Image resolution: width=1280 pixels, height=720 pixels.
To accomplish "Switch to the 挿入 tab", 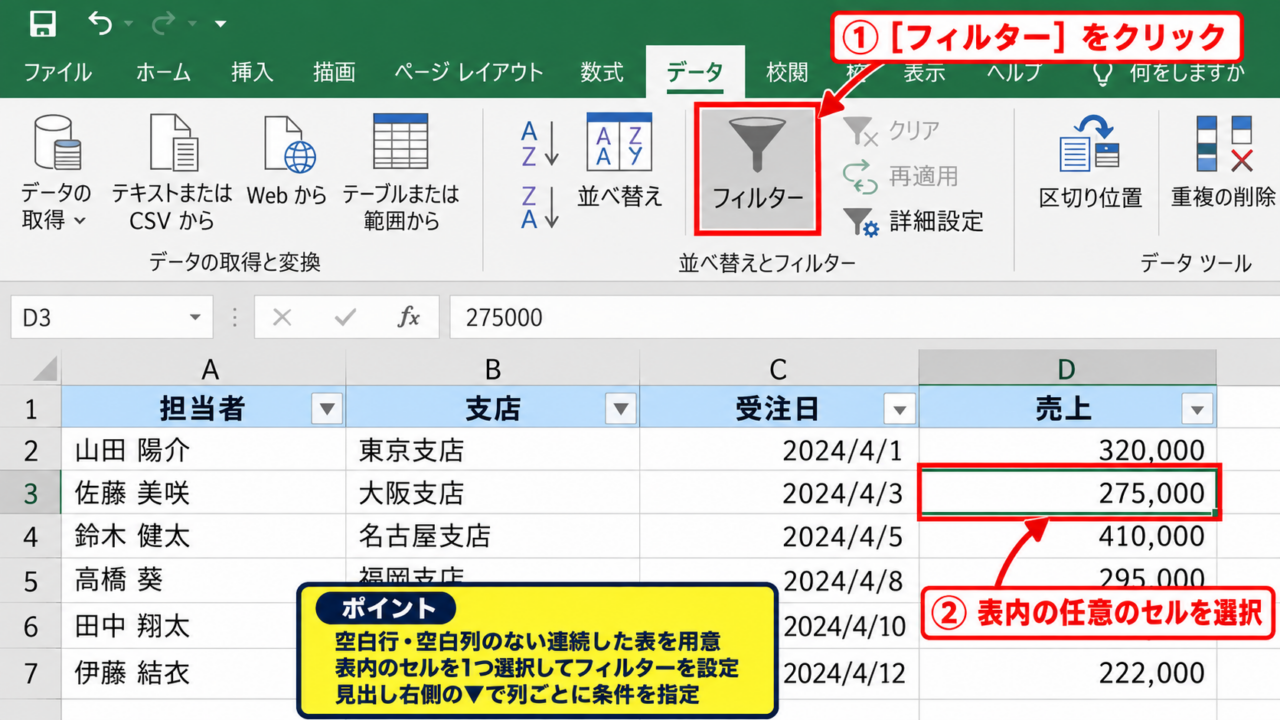I will coord(252,72).
